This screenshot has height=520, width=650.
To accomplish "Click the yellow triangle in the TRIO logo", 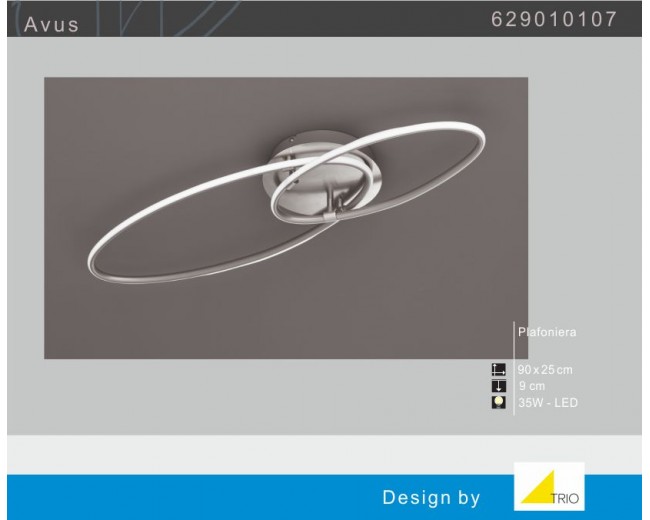I will (x=539, y=489).
